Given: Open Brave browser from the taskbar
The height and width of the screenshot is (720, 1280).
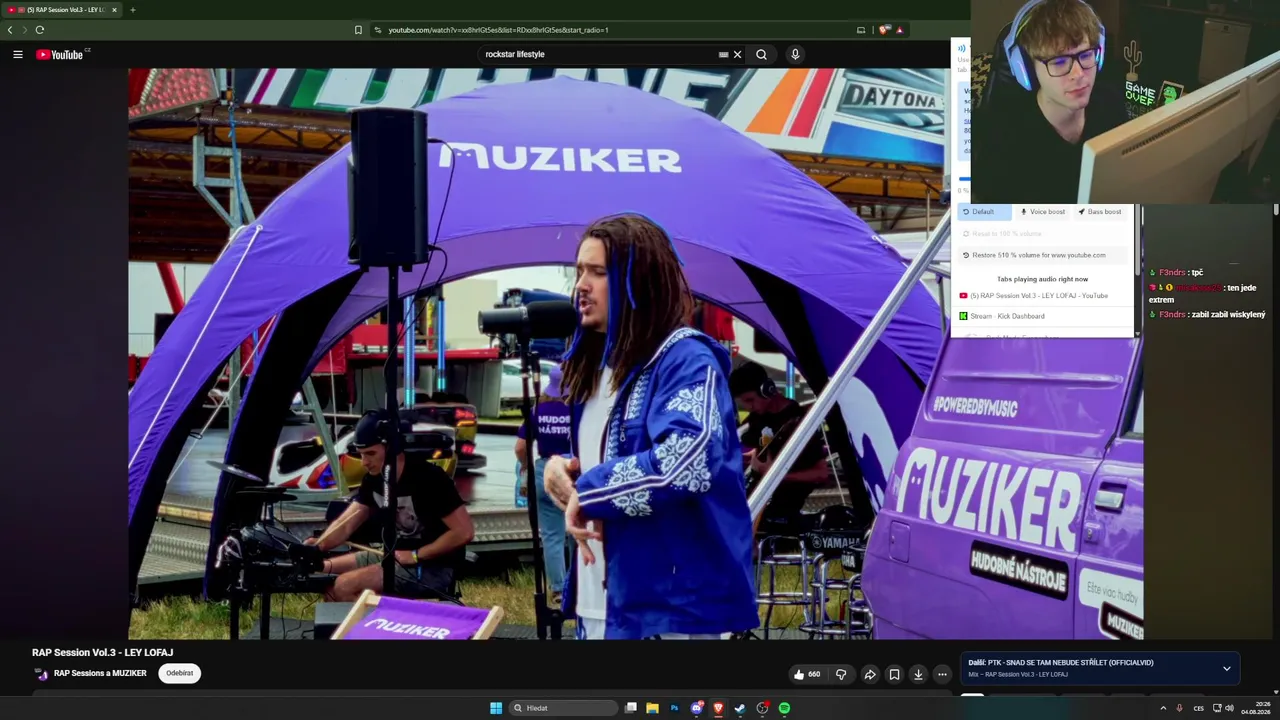Looking at the screenshot, I should pyautogui.click(x=718, y=708).
